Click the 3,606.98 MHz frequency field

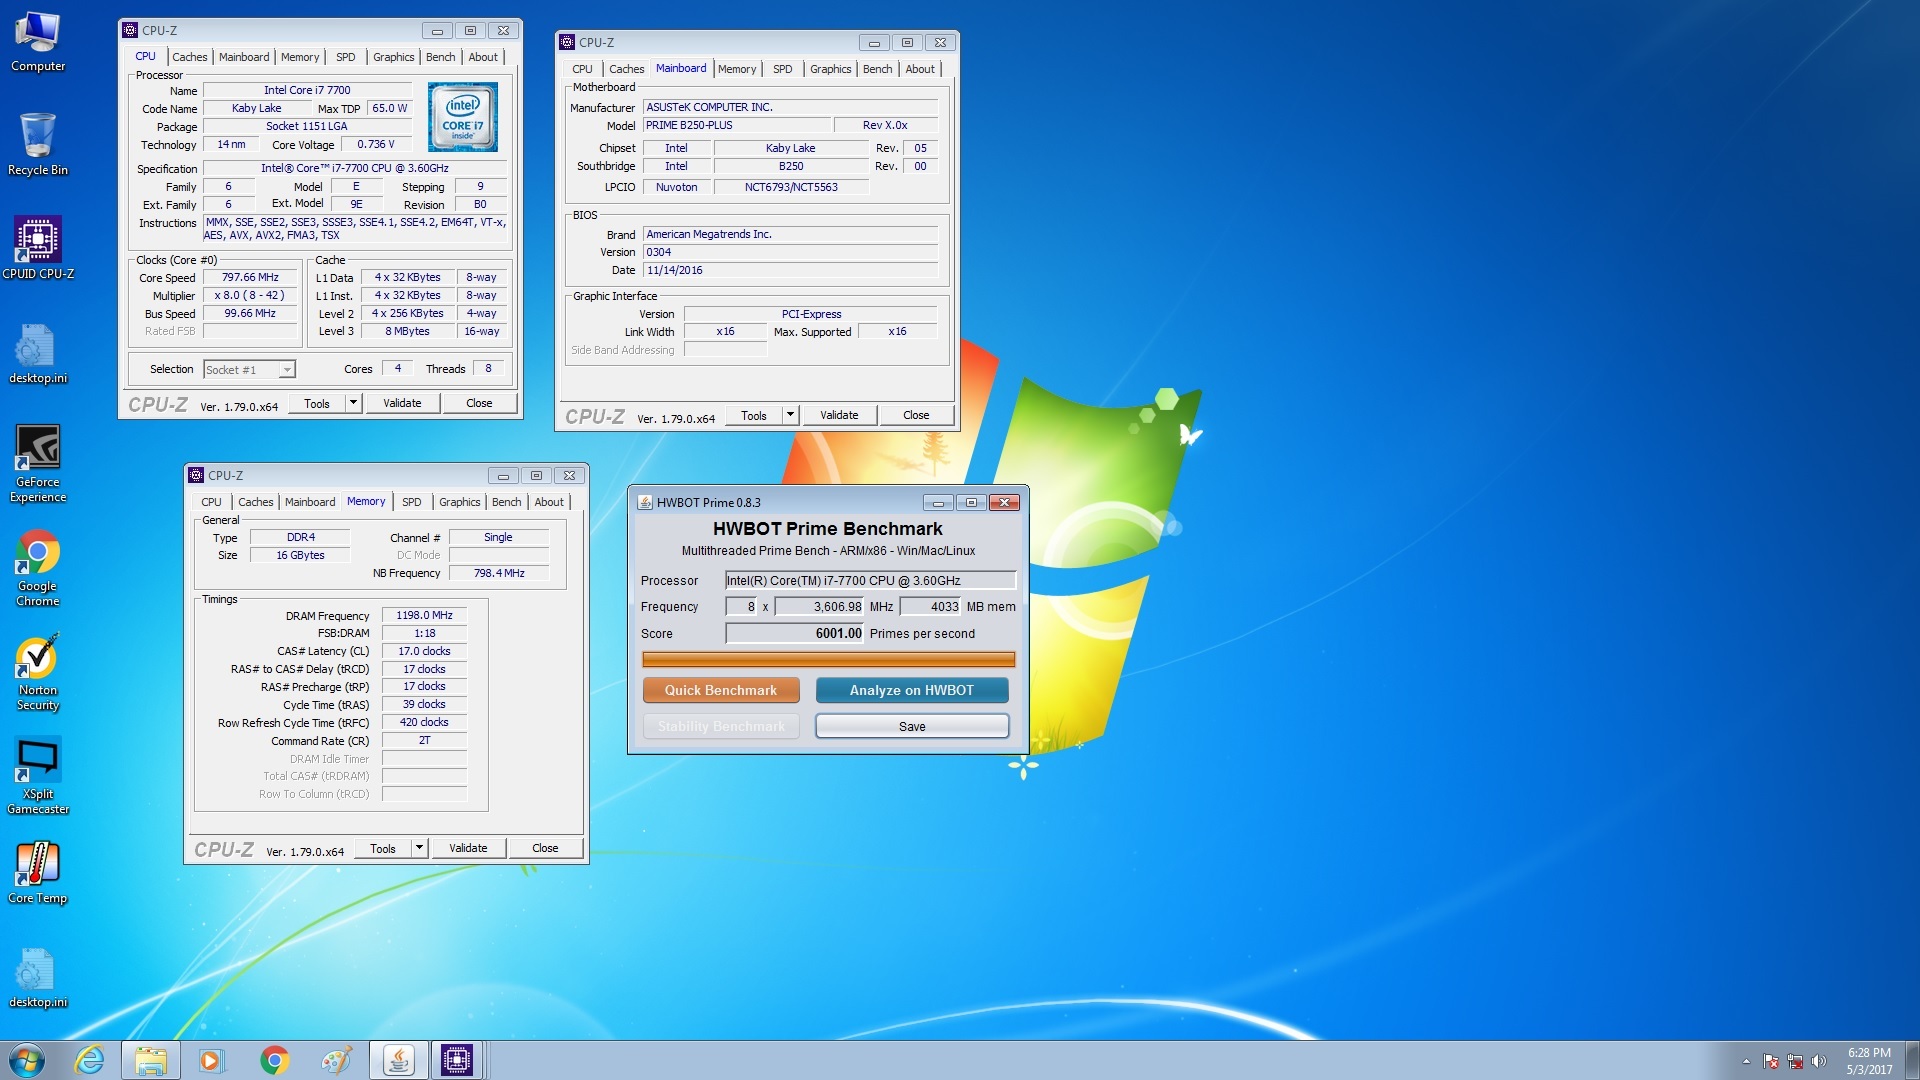[x=819, y=606]
